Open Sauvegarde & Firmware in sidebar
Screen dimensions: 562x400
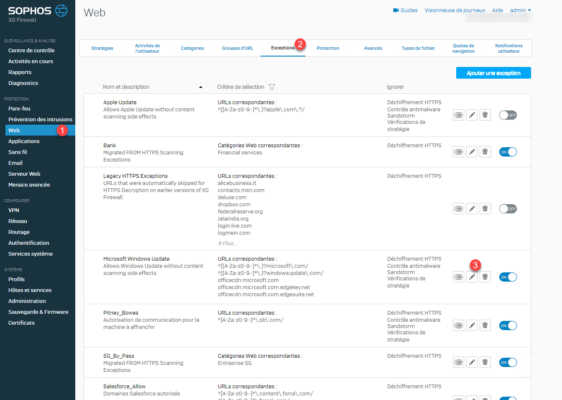tap(38, 312)
